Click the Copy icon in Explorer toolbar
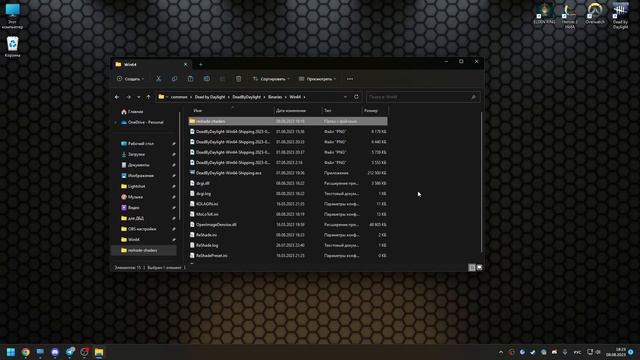Viewport: 640px width, 360px height. pyautogui.click(x=174, y=79)
